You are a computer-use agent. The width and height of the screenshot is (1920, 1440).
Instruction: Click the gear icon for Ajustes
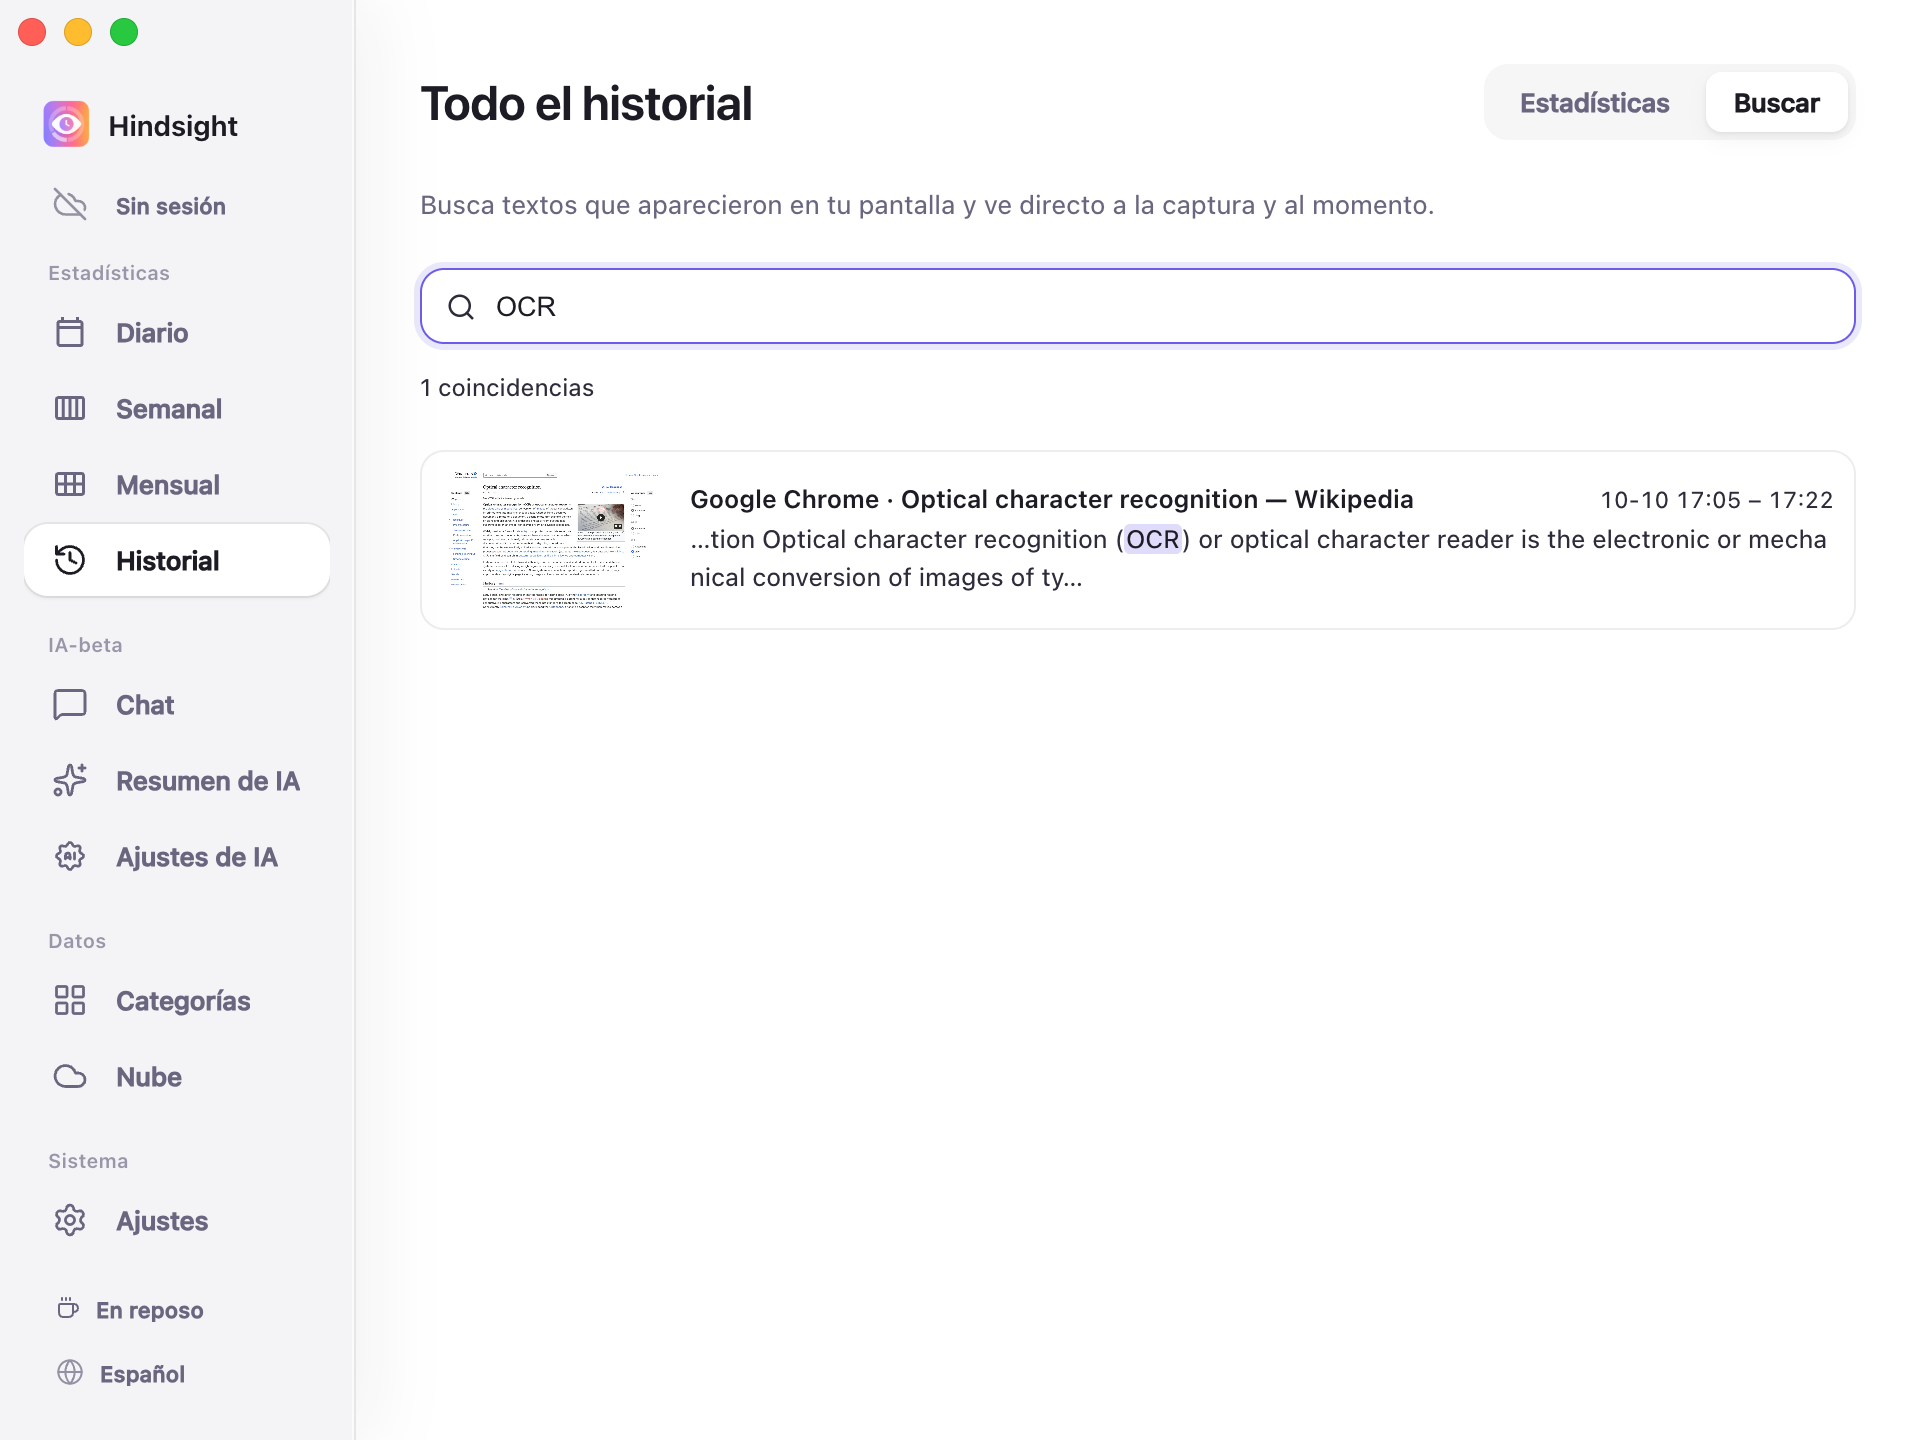coord(70,1220)
